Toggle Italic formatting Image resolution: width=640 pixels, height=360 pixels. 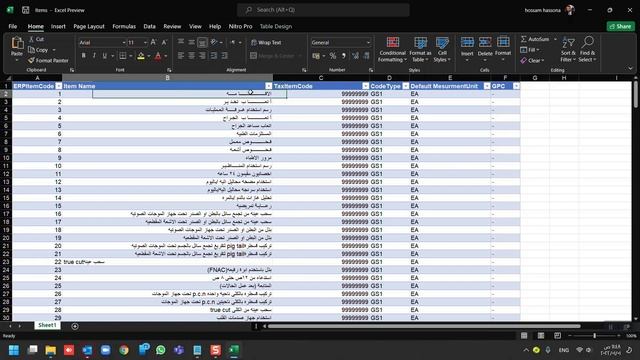94,56
